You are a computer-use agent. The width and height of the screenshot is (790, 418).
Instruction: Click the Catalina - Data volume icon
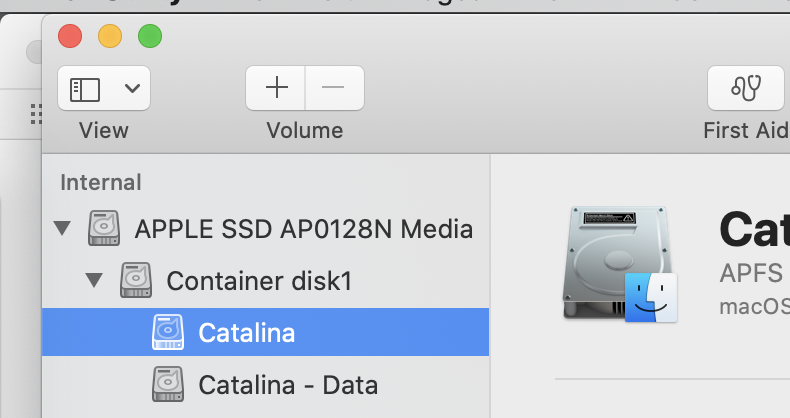168,383
